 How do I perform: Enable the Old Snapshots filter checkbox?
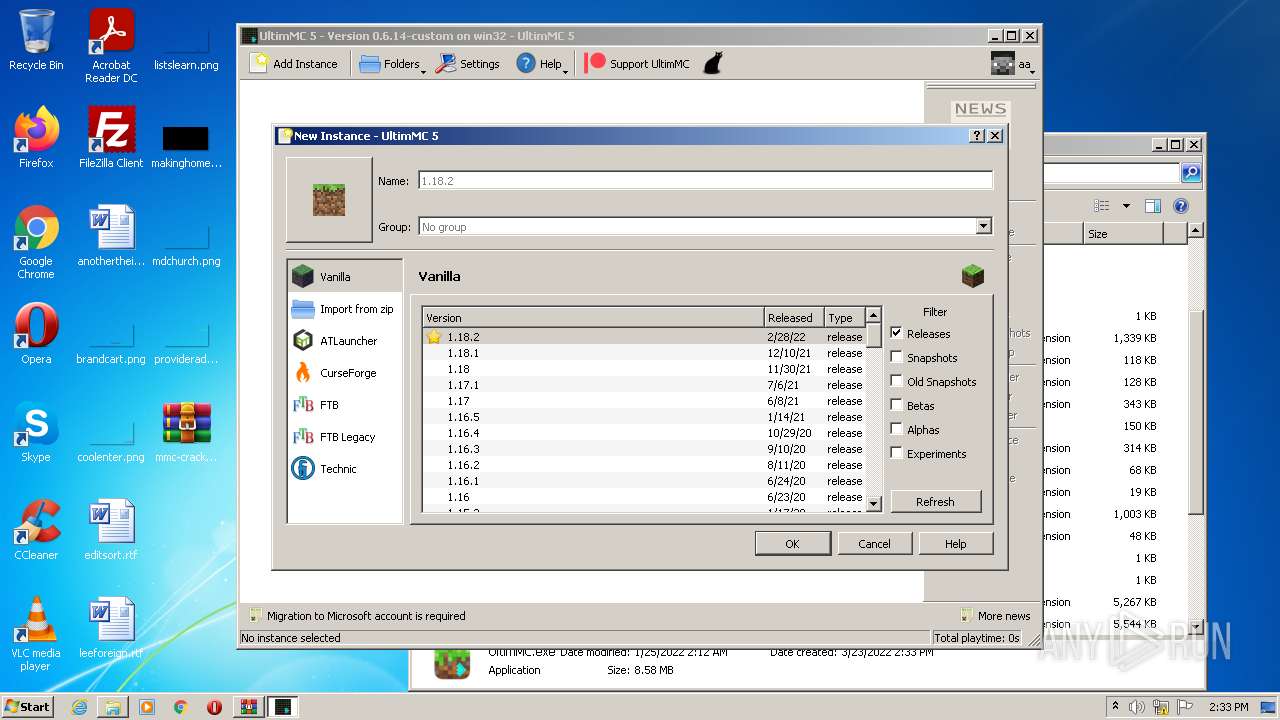point(896,381)
